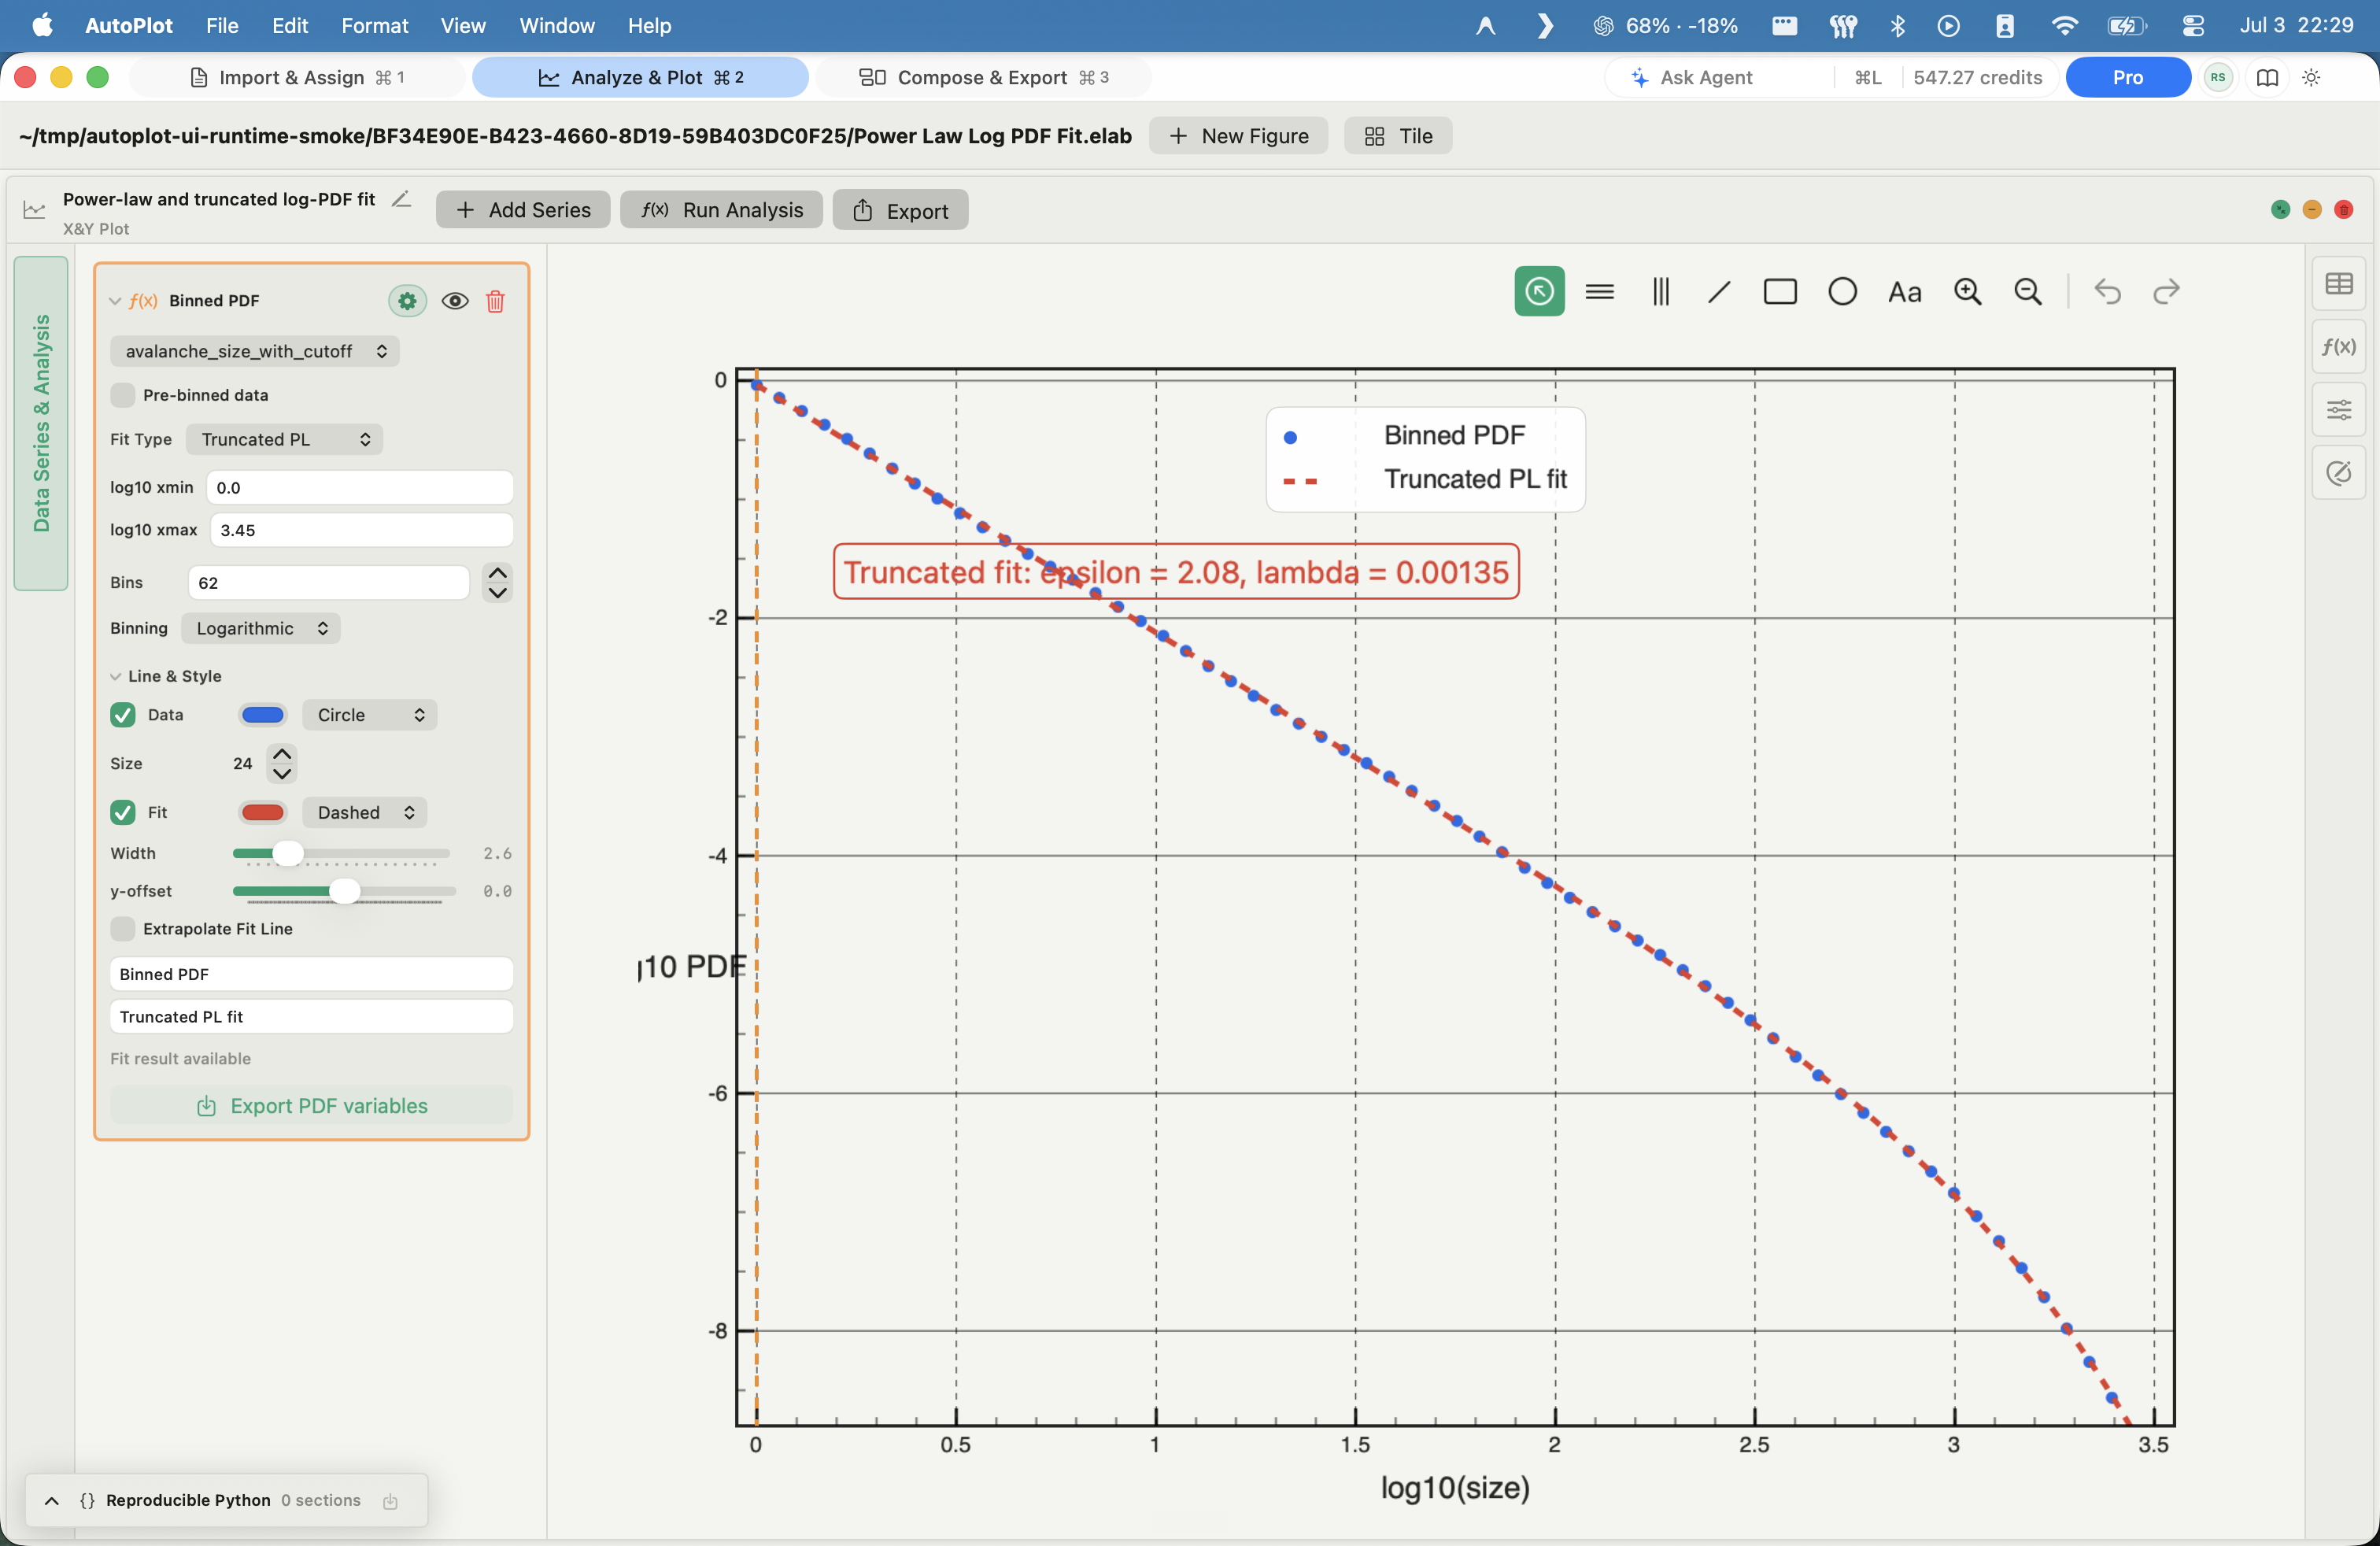The image size is (2380, 1546).
Task: Select the diagonal line drawing tool
Action: [1719, 291]
